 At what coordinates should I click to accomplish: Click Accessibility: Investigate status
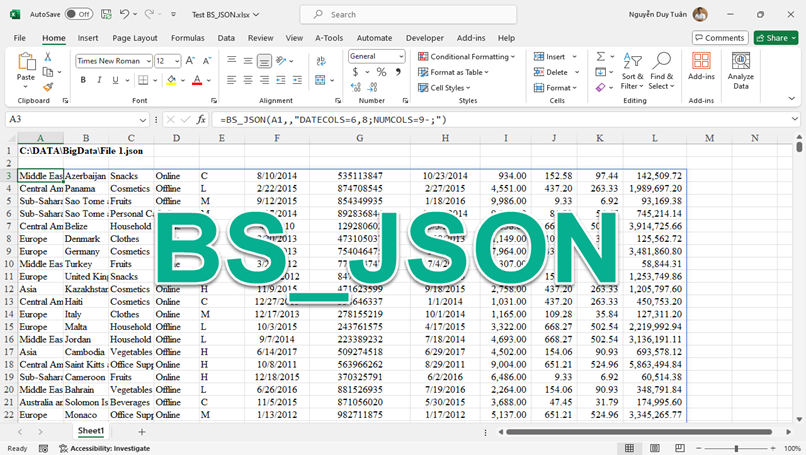click(104, 448)
